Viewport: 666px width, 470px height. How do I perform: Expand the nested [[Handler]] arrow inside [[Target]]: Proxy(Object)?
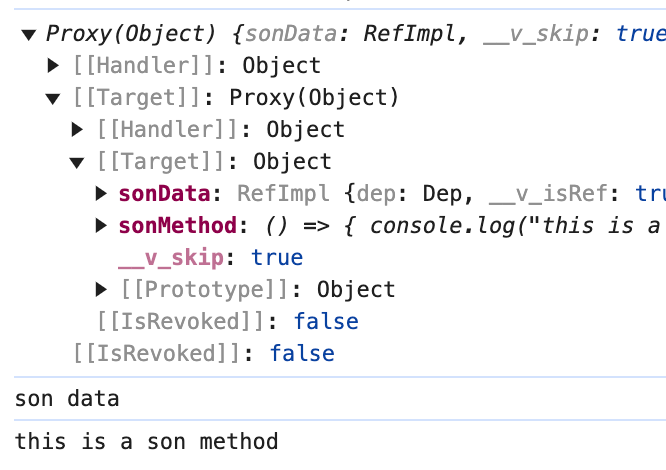coord(78,130)
